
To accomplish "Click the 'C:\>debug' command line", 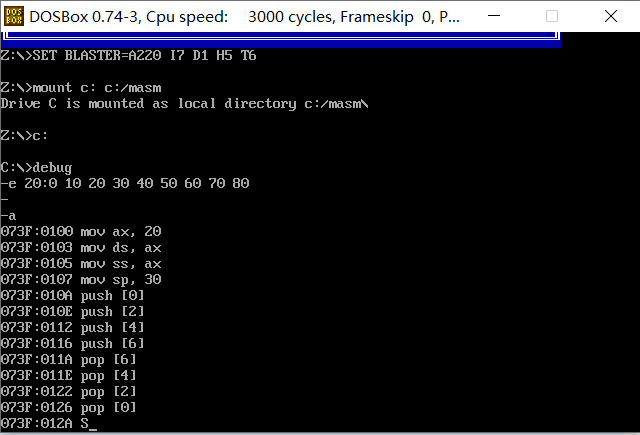I will click(36, 167).
